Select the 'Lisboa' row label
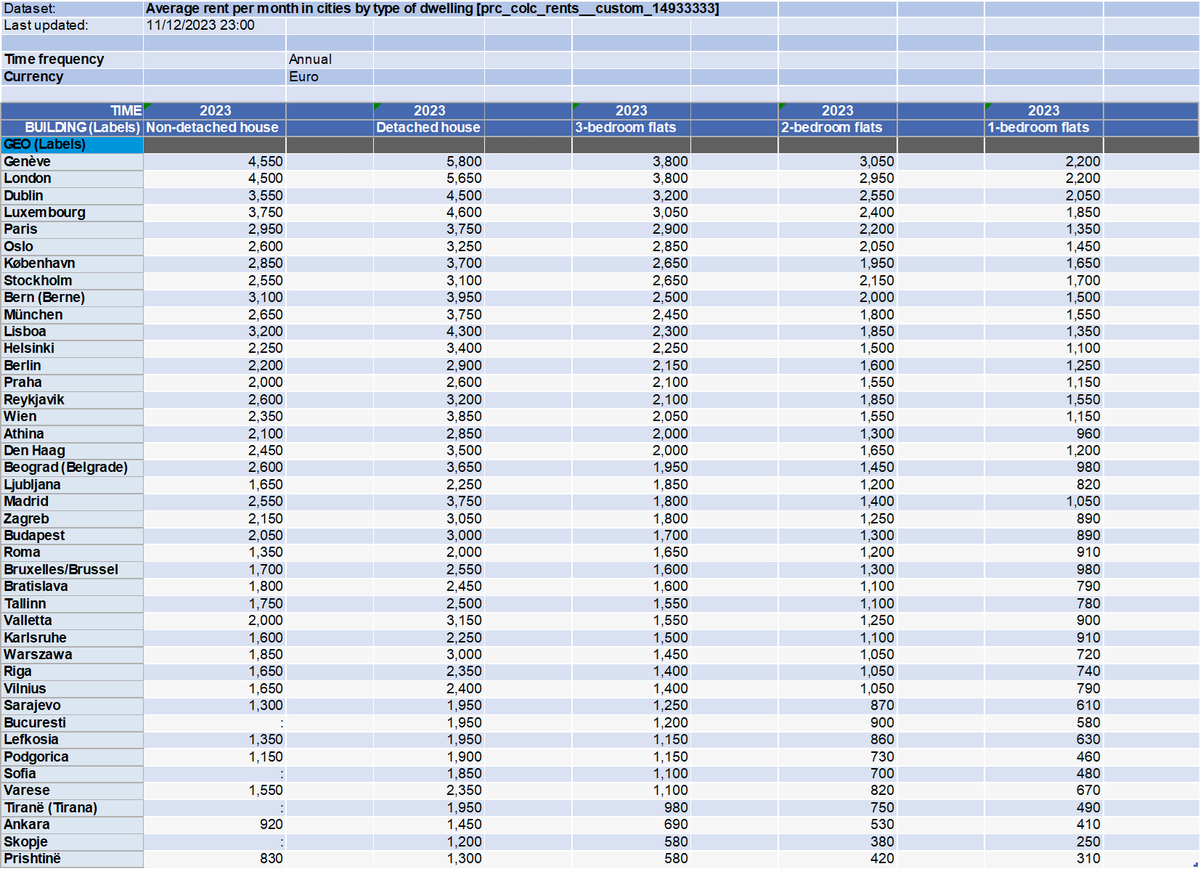Image resolution: width=1200 pixels, height=869 pixels. tap(72, 331)
